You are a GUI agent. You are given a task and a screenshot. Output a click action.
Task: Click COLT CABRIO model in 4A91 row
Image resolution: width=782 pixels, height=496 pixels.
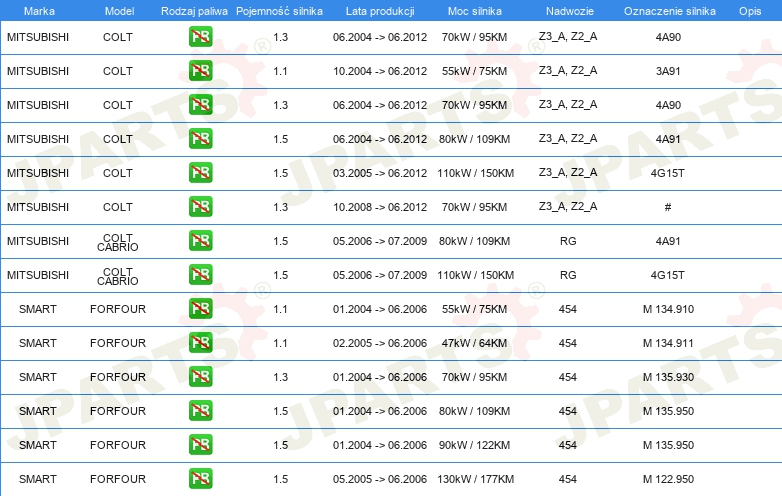click(118, 242)
